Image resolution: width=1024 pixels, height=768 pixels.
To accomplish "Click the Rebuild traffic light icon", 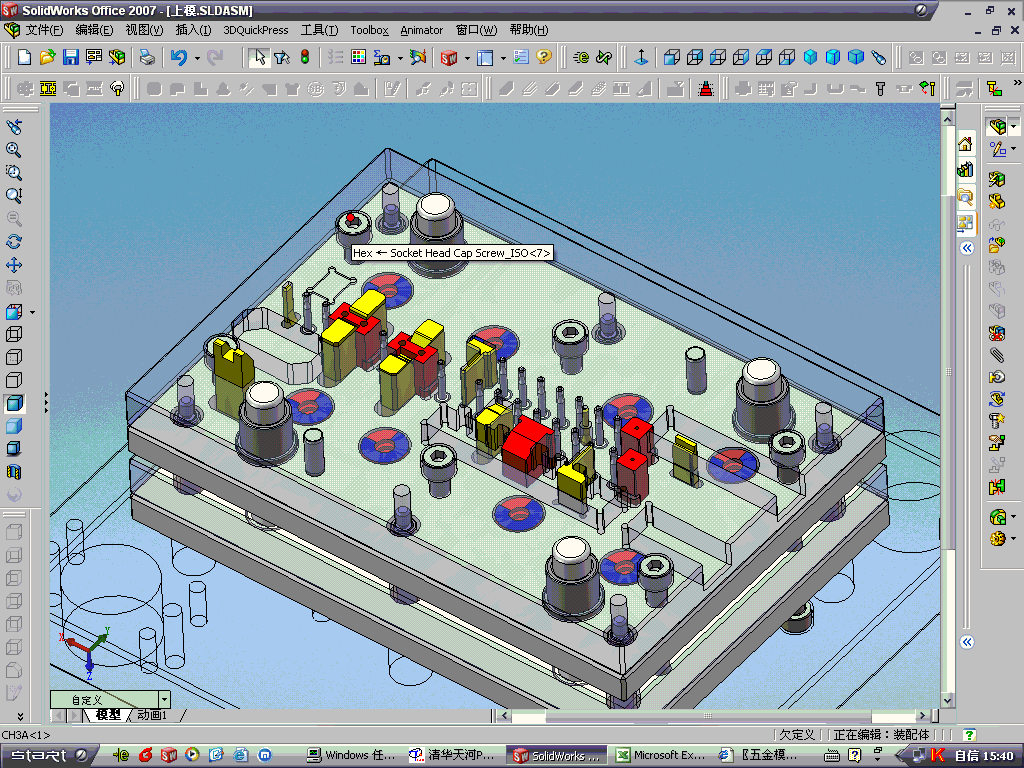I will [305, 57].
